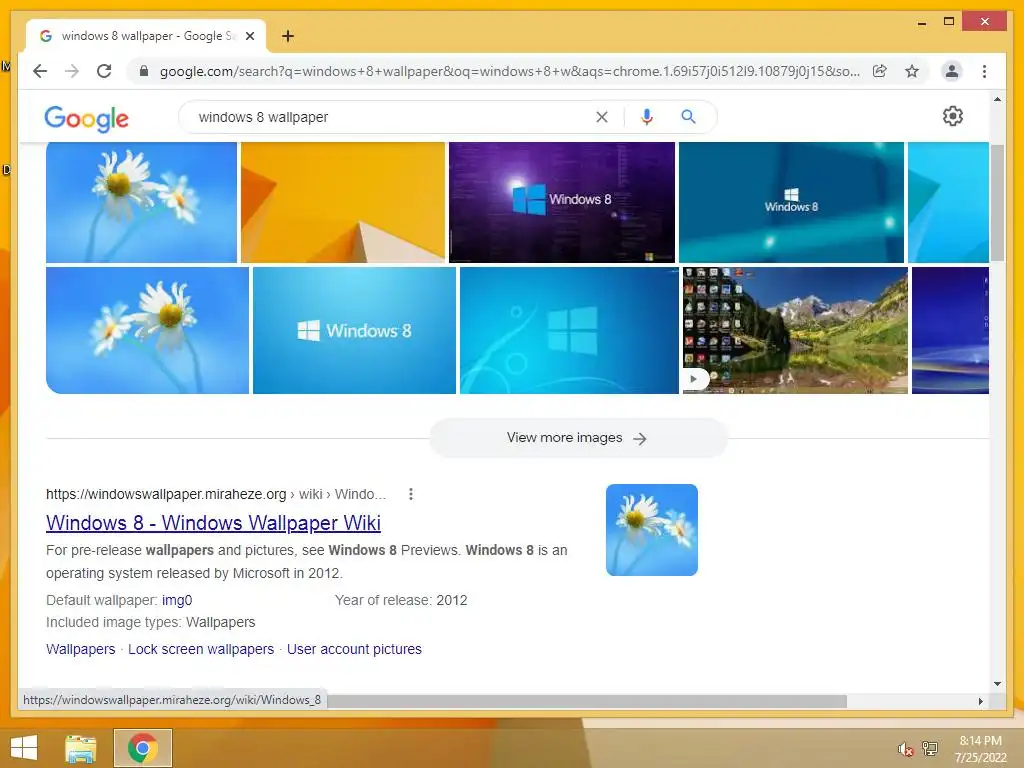Viewport: 1024px width, 768px height.
Task: Open the orange geometric wallpaper thumbnail
Action: pos(343,202)
